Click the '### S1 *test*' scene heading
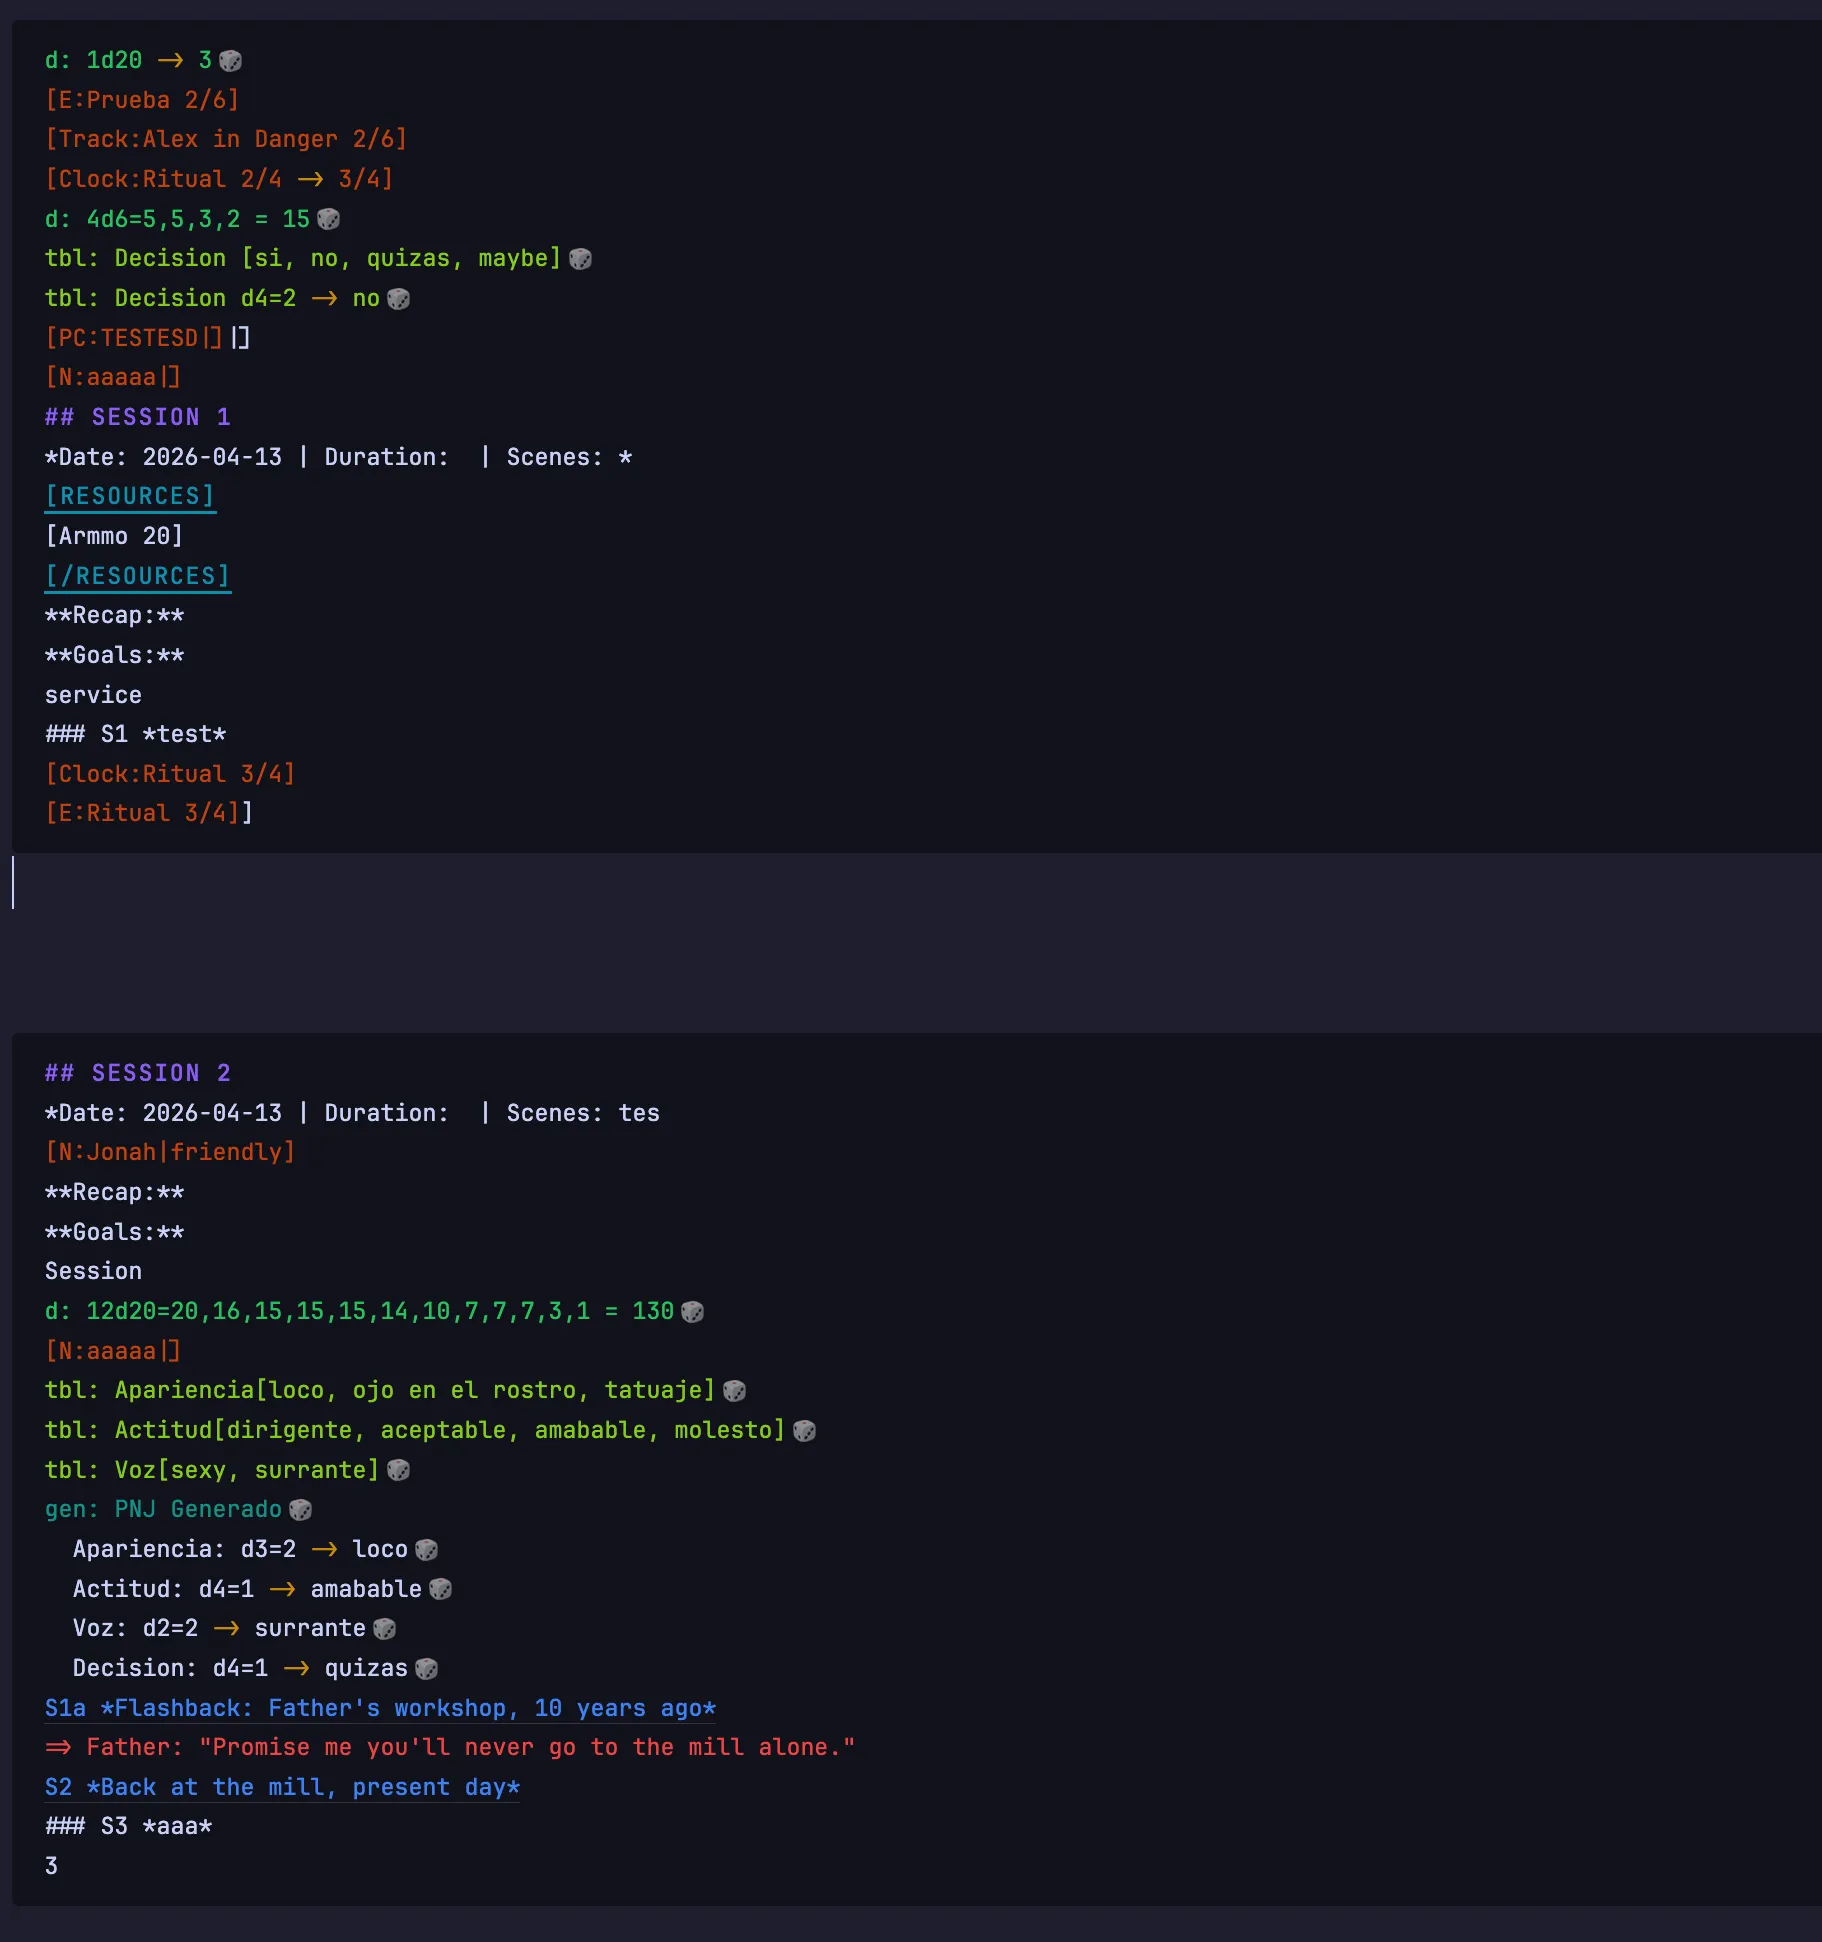 click(136, 734)
